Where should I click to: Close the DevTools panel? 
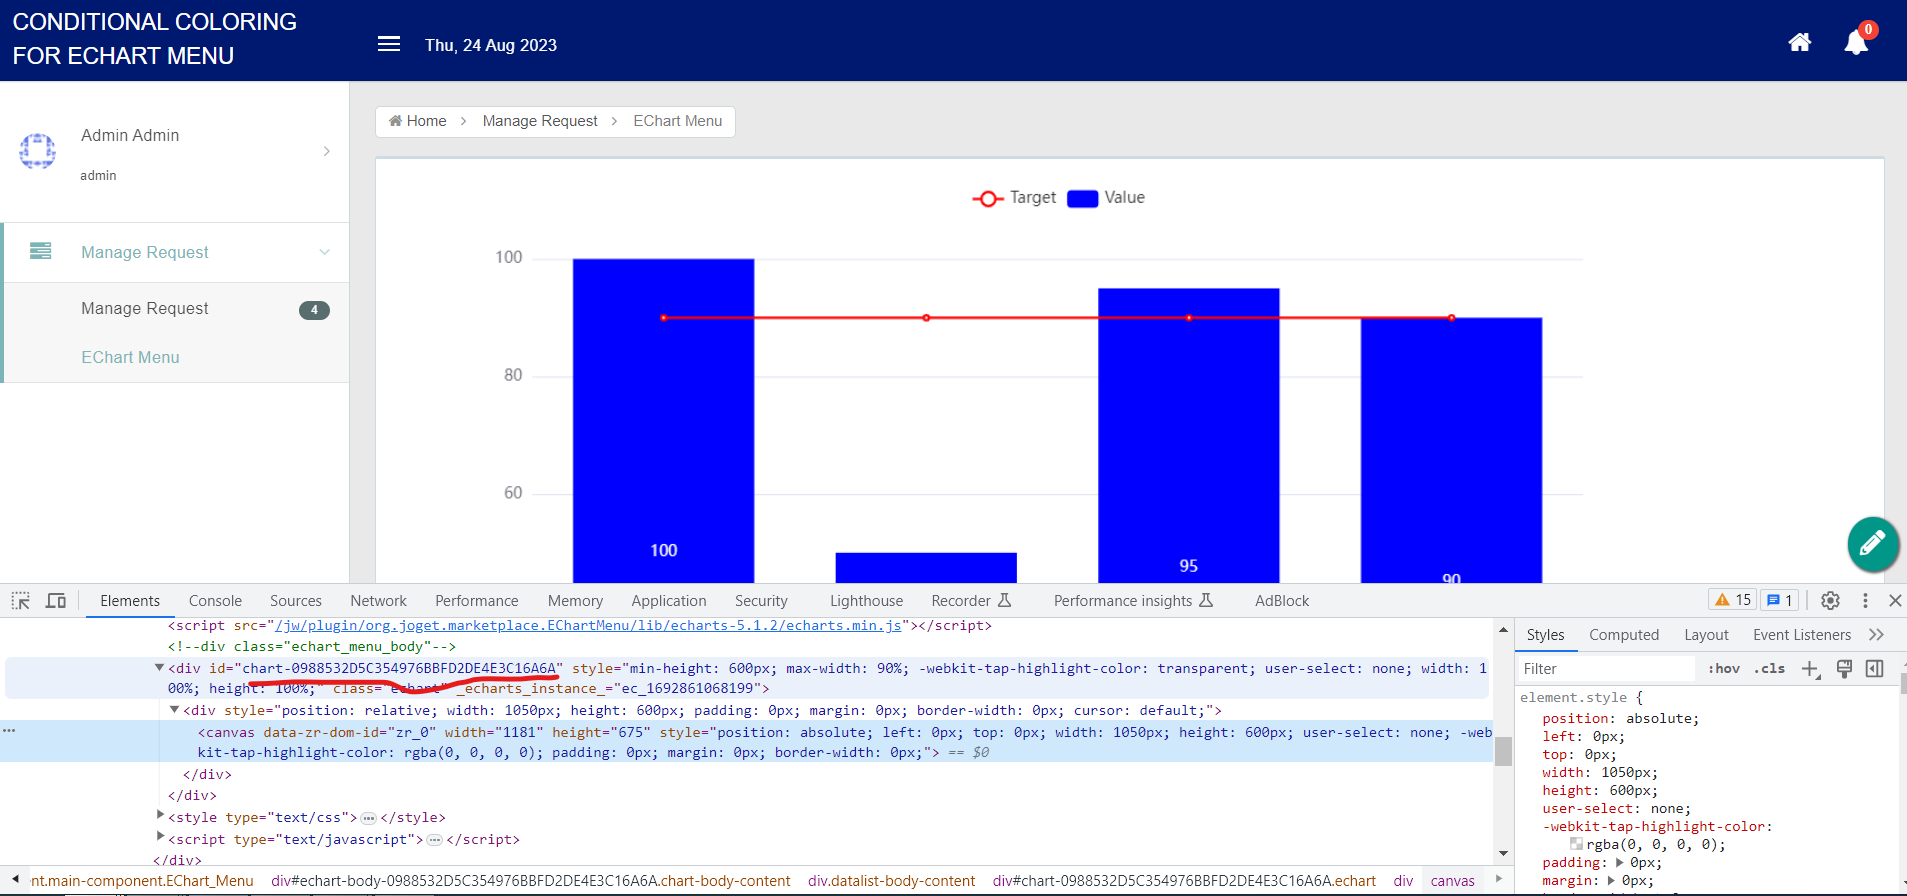coord(1895,600)
